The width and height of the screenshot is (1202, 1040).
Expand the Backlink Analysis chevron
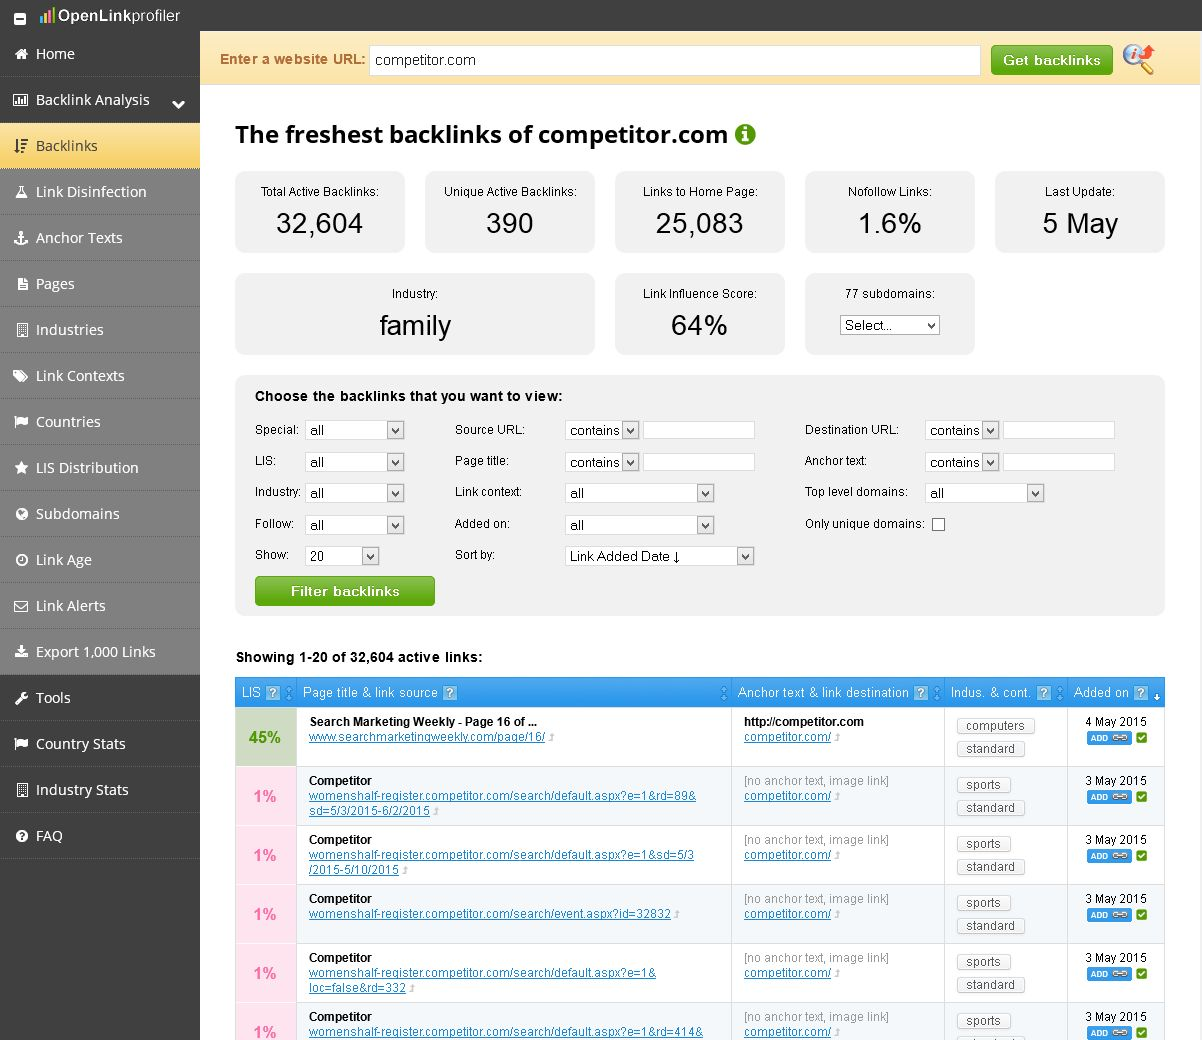[178, 103]
